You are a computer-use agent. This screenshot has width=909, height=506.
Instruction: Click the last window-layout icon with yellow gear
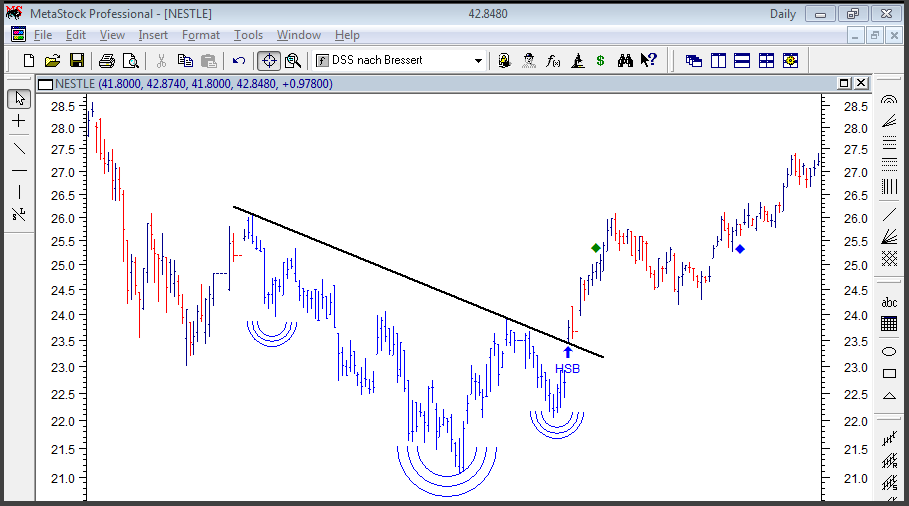791,60
